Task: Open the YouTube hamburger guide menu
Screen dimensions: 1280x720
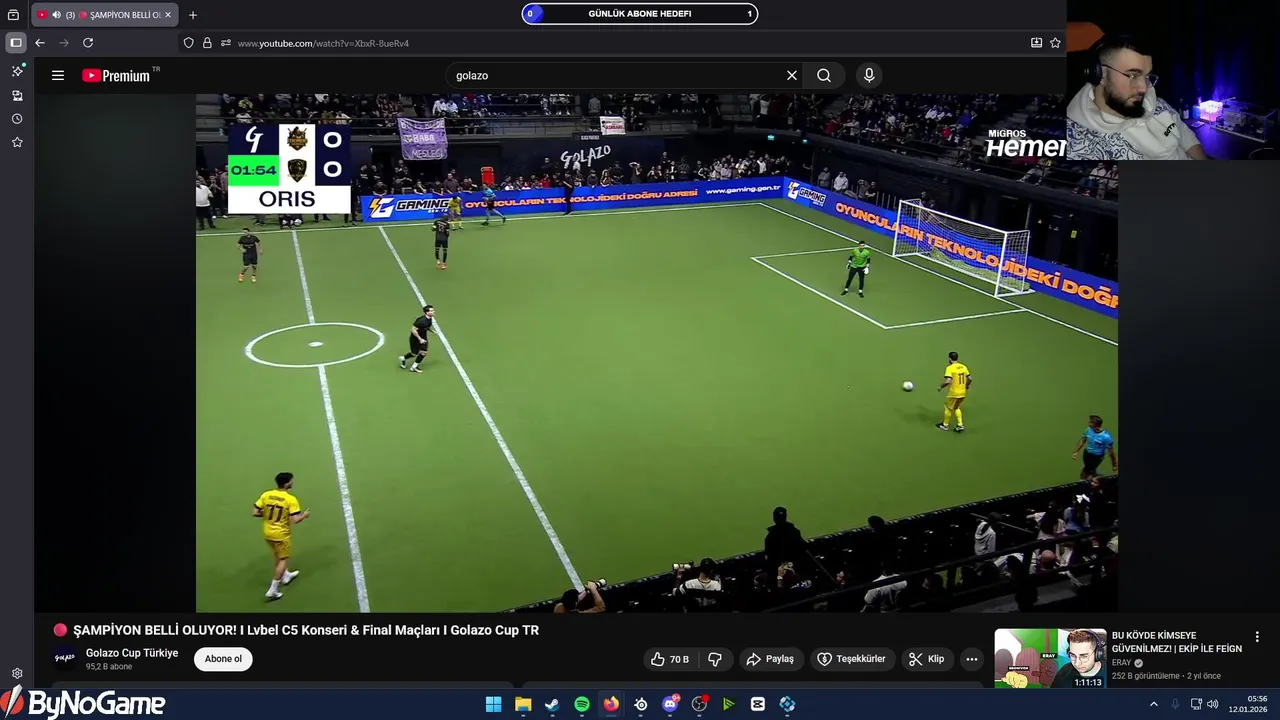Action: pyautogui.click(x=58, y=75)
